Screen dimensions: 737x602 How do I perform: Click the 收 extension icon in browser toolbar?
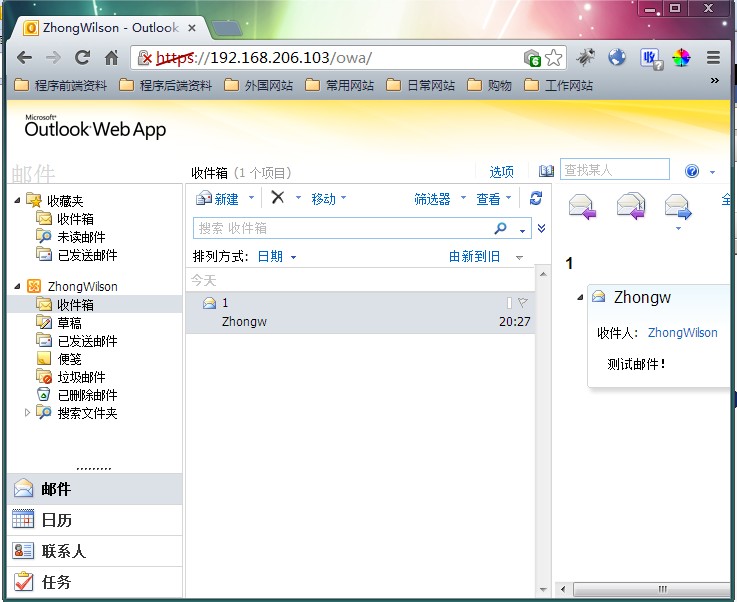click(x=651, y=58)
